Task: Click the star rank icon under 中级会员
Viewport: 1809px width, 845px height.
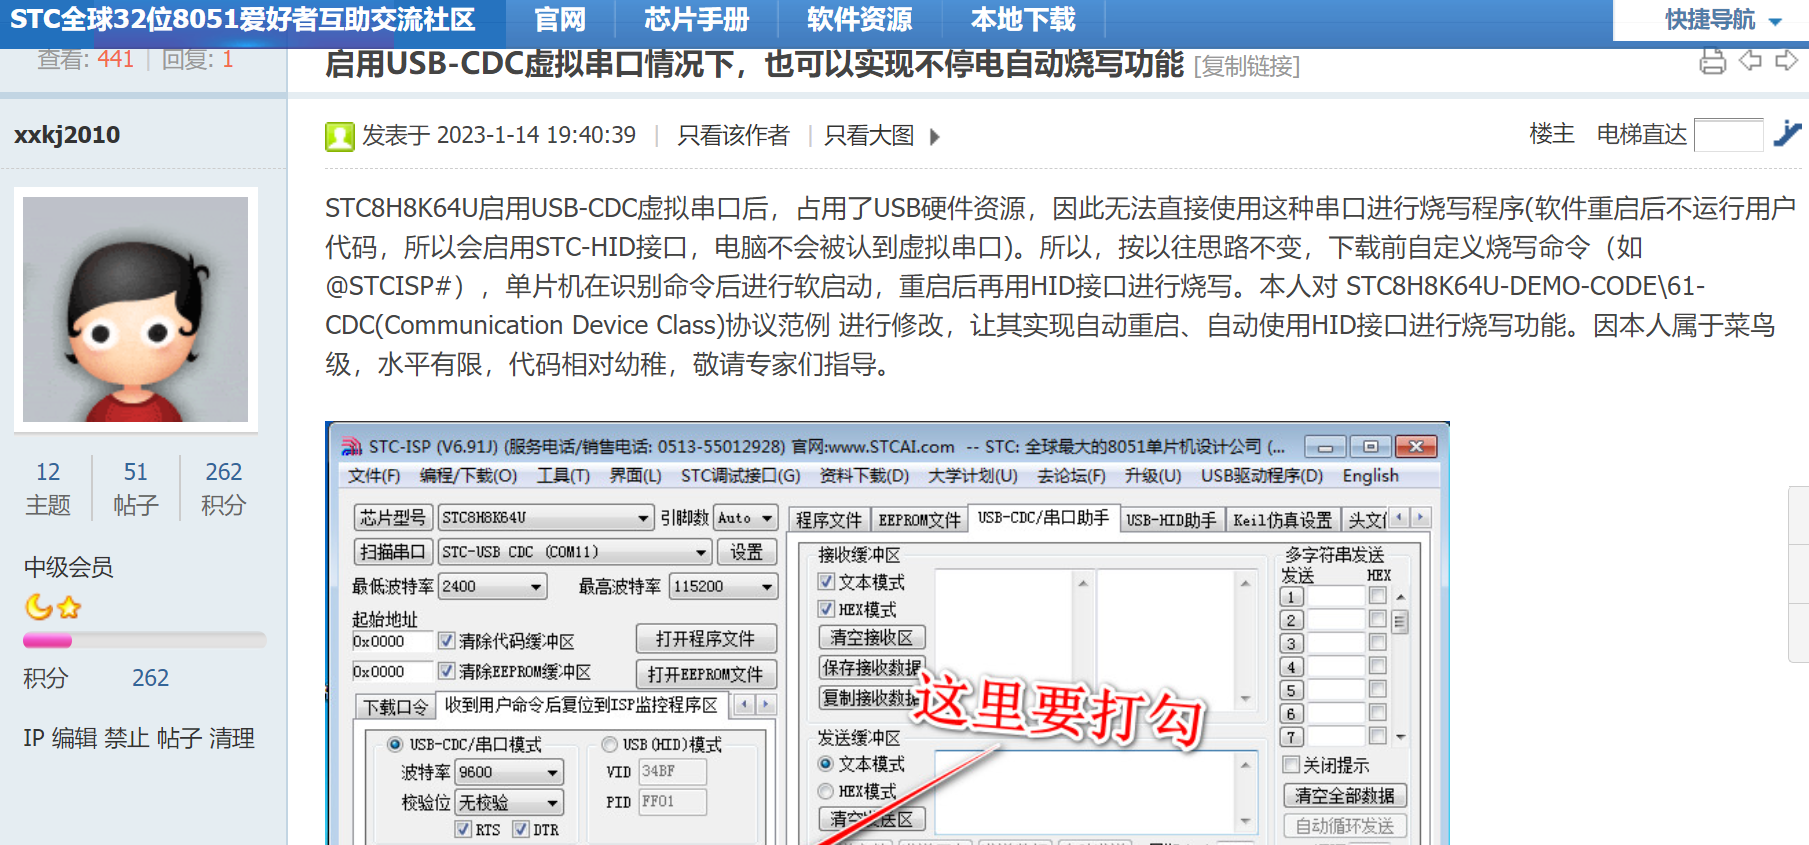Action: [x=69, y=607]
